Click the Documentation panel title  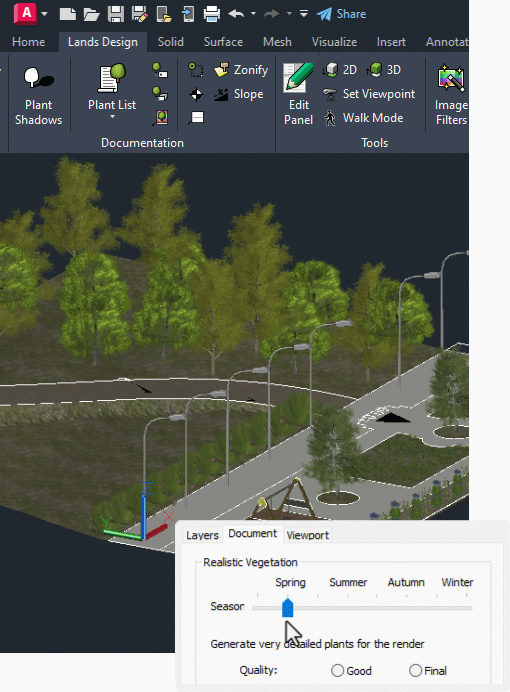coord(142,143)
